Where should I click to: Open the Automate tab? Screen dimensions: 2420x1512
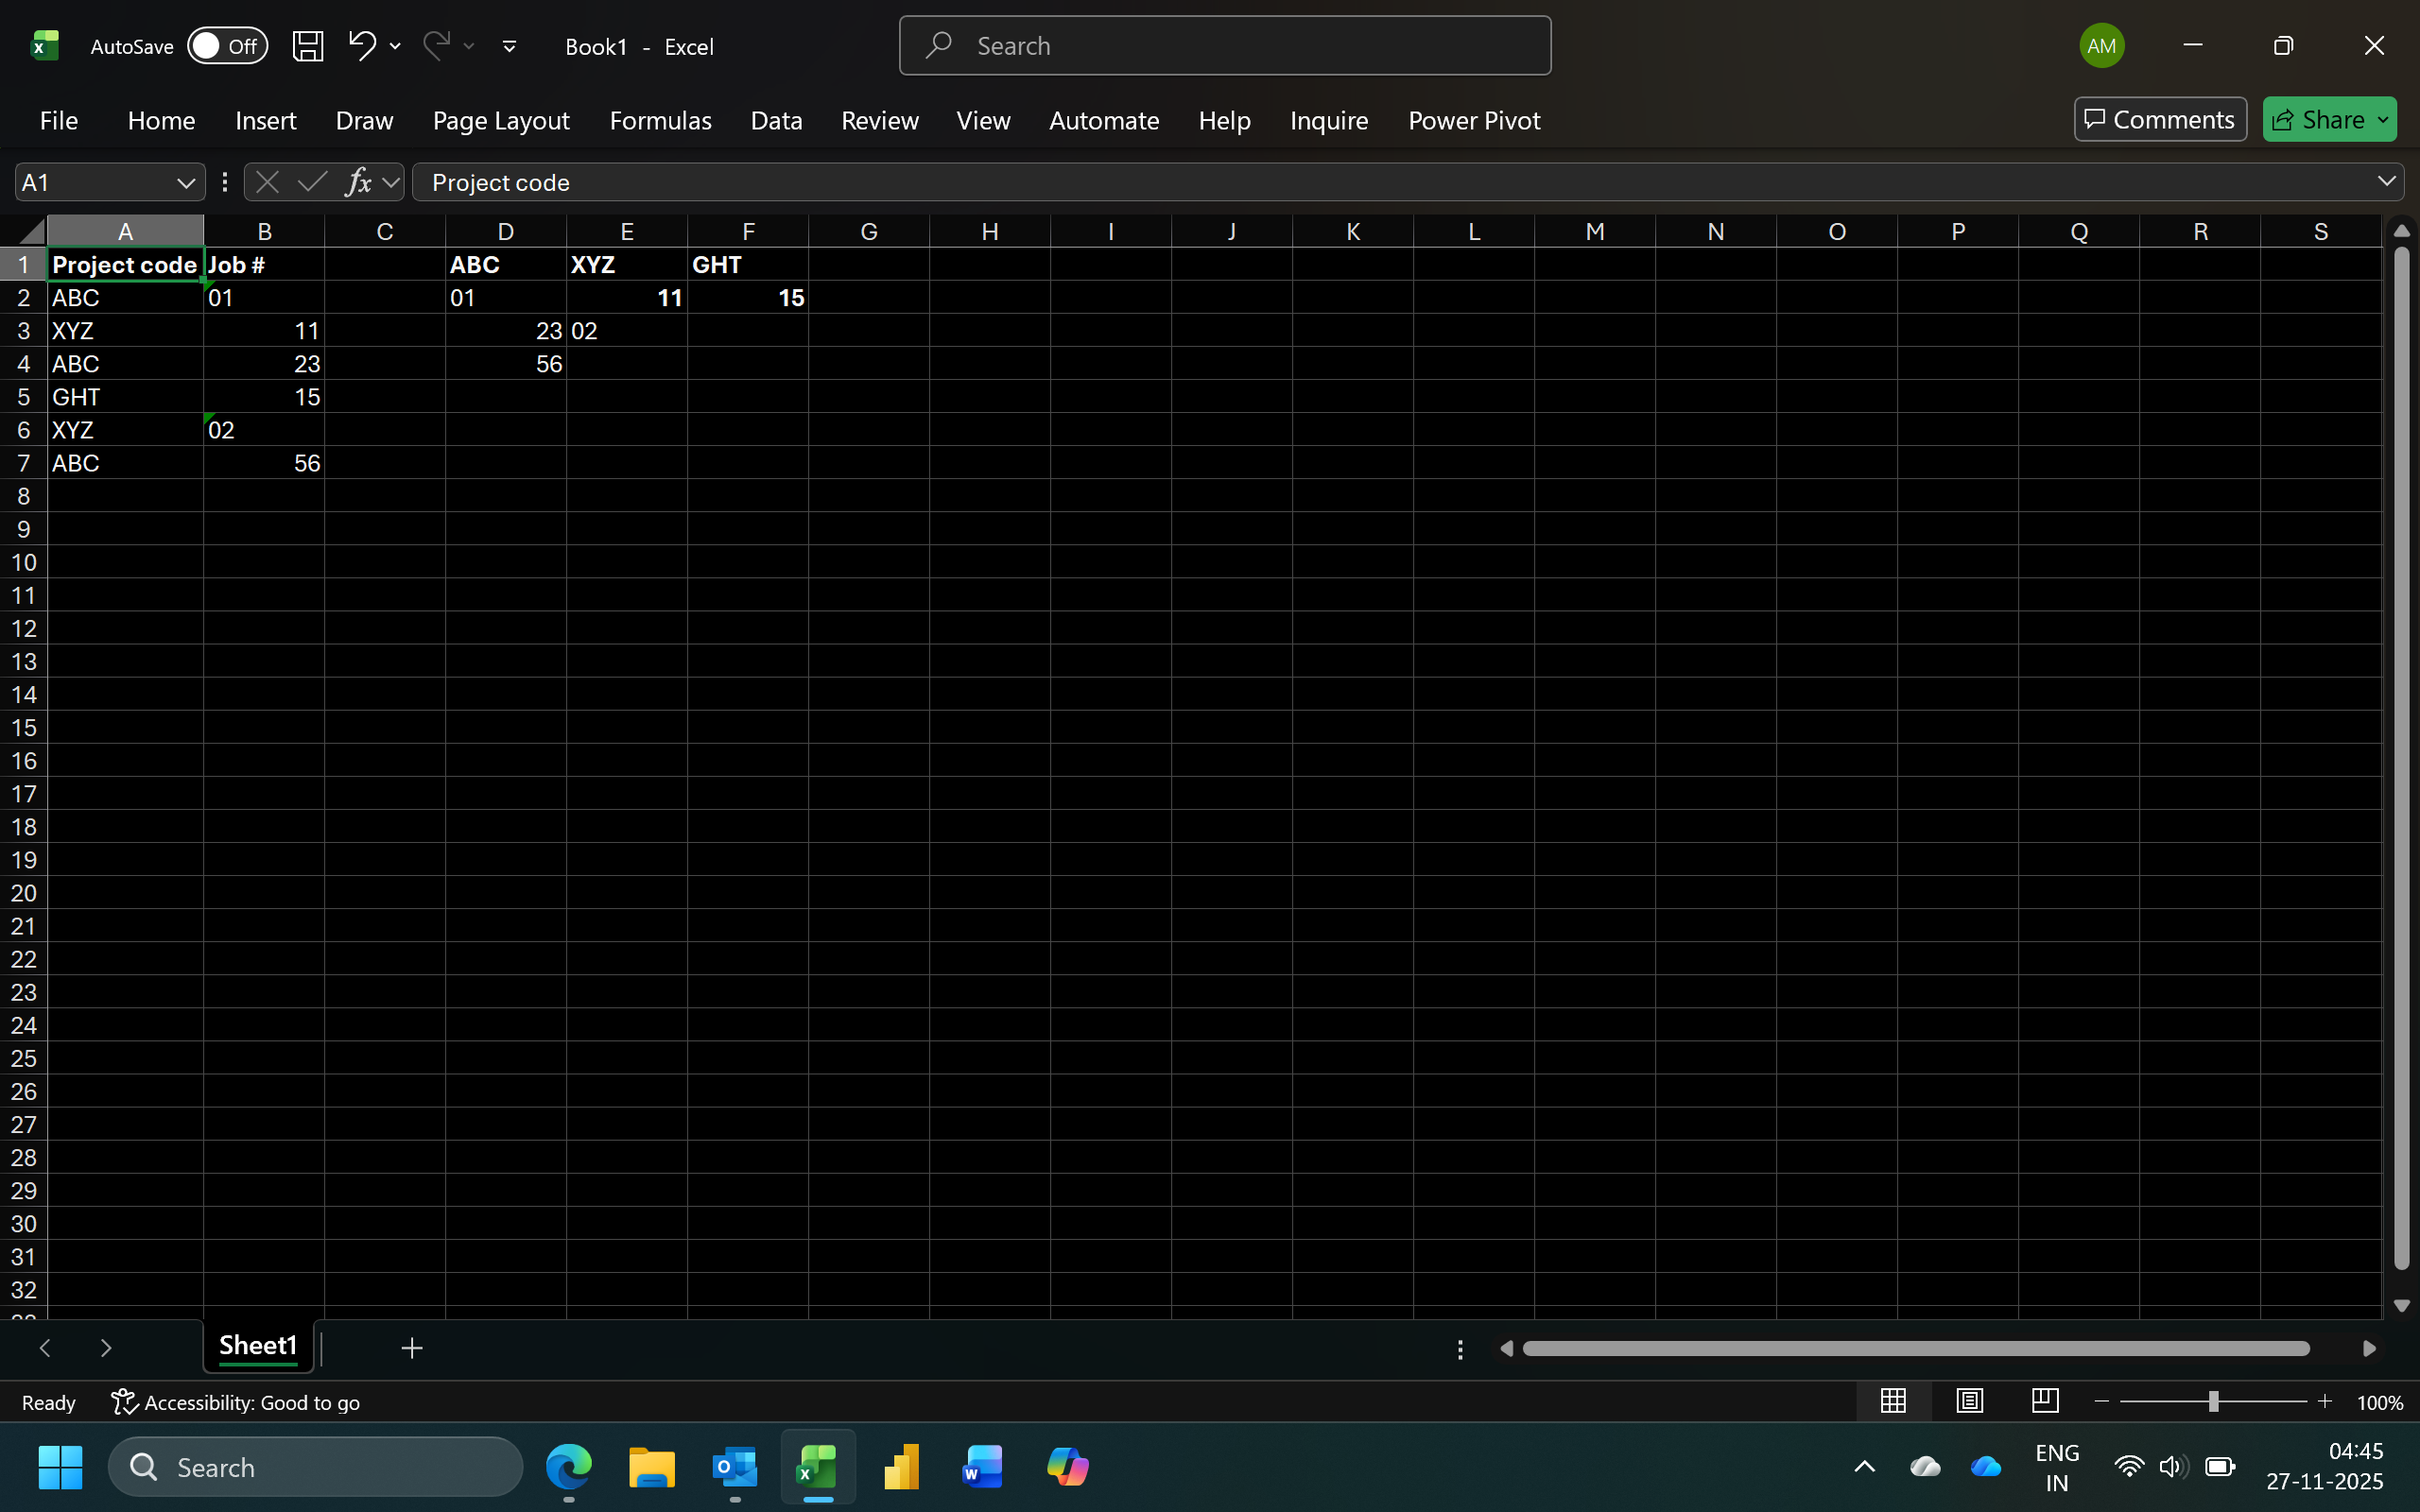[x=1104, y=120]
